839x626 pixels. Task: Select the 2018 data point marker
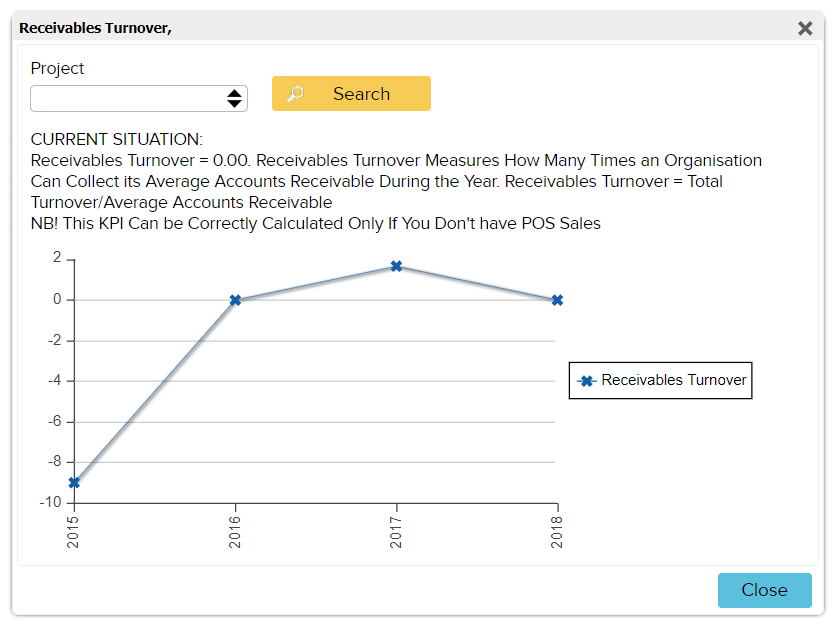(x=557, y=300)
